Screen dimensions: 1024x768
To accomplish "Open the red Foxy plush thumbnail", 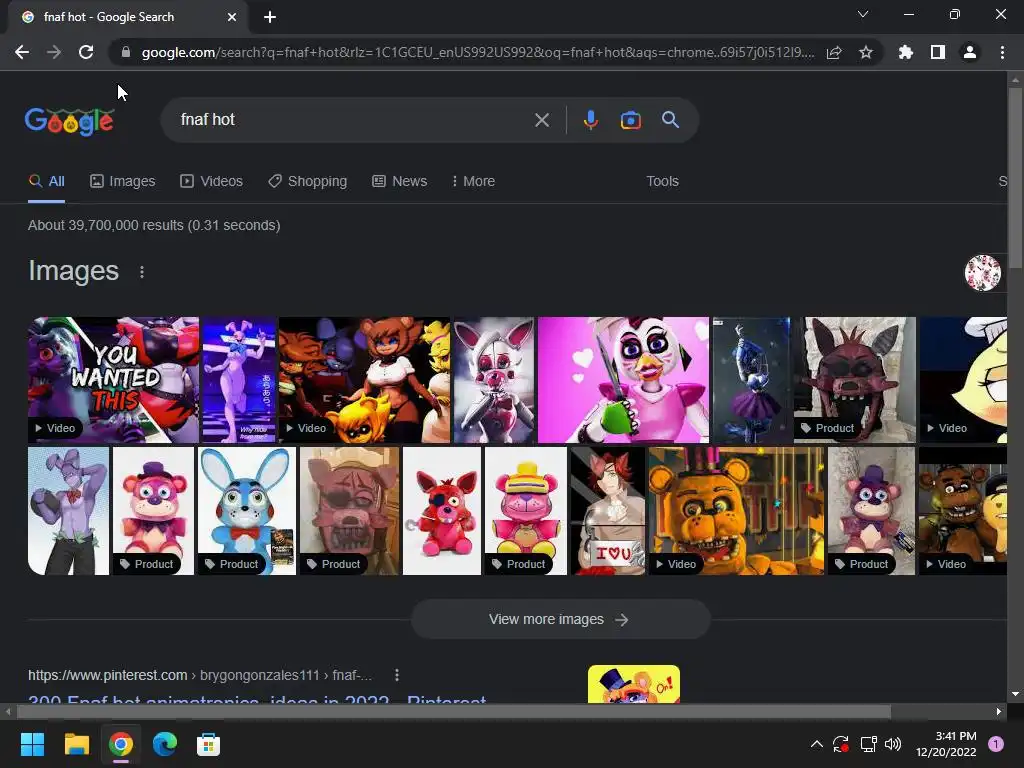I will (x=442, y=511).
